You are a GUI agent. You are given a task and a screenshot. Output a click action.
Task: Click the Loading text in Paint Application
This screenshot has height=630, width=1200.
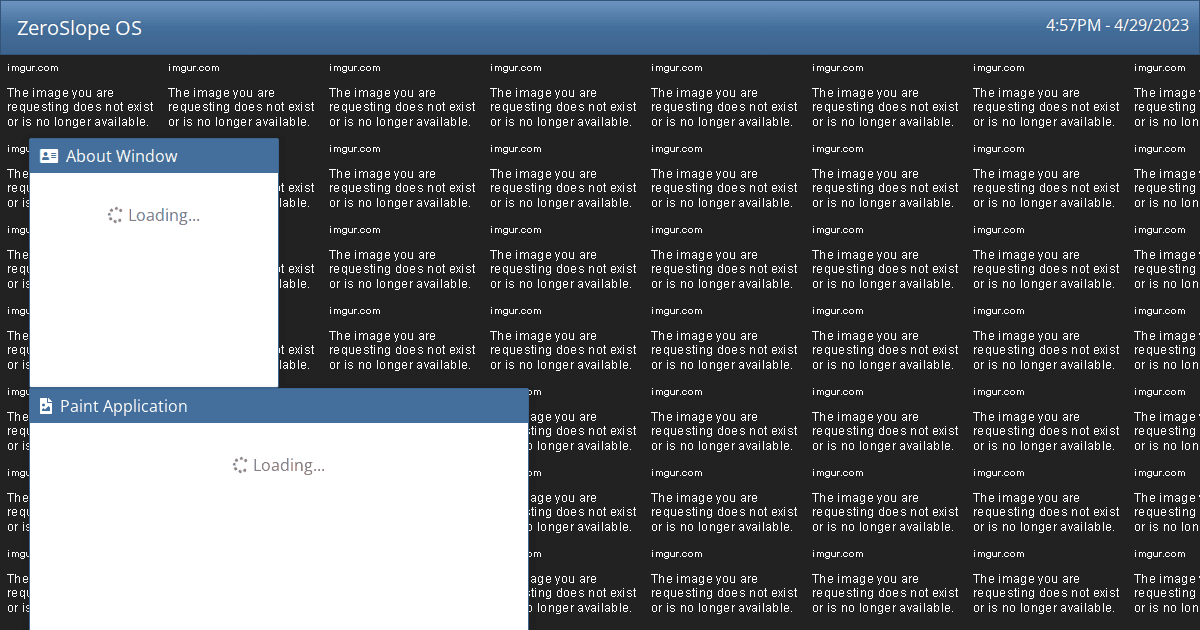coord(289,464)
